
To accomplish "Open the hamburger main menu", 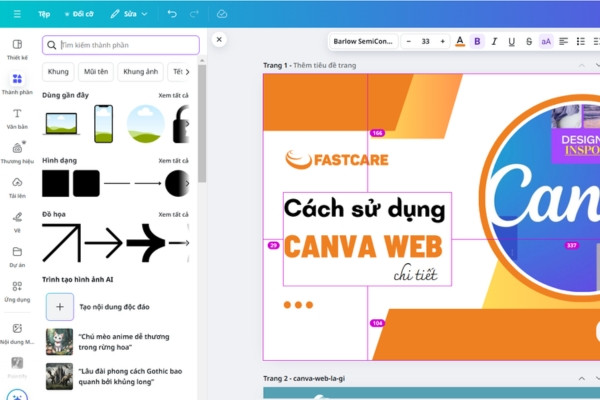I will tap(17, 14).
